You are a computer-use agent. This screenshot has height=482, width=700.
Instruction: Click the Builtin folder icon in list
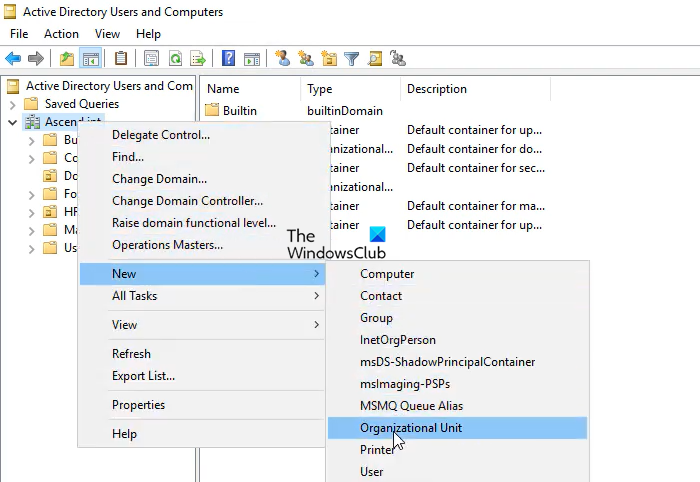click(212, 110)
